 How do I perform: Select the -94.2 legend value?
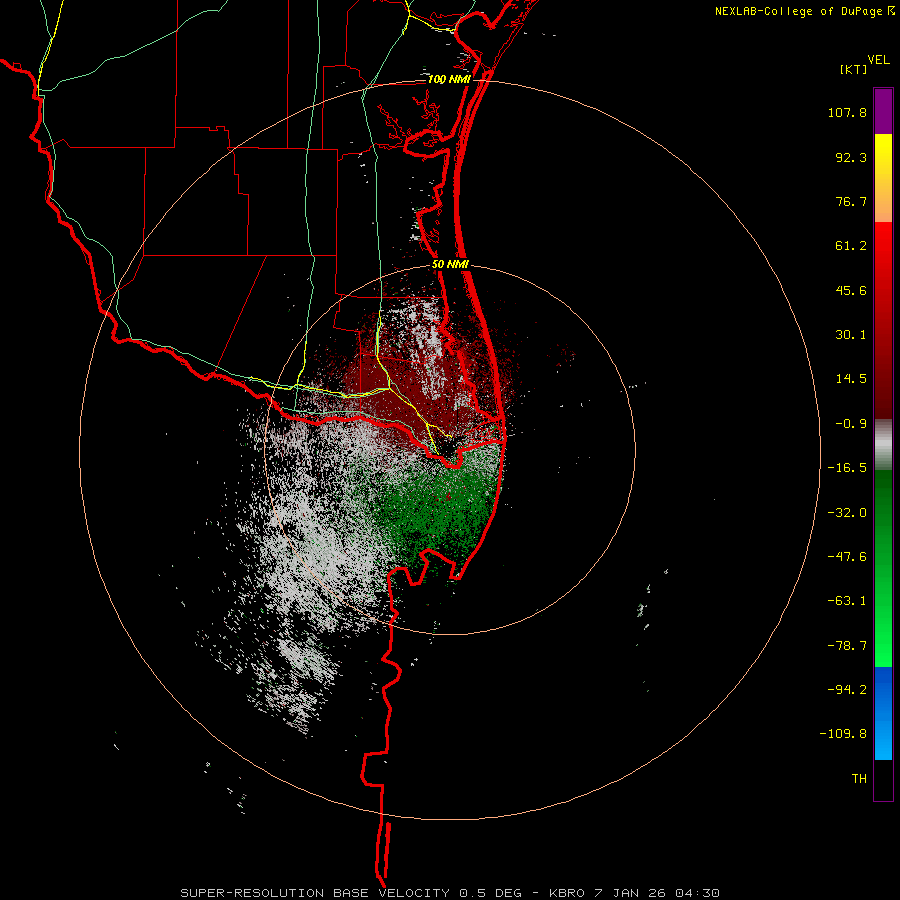(x=847, y=689)
